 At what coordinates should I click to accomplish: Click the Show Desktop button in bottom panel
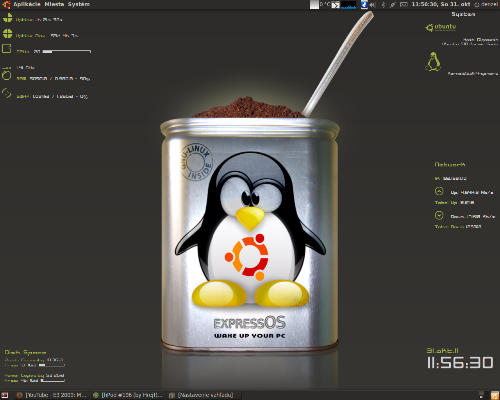pyautogui.click(x=4, y=395)
